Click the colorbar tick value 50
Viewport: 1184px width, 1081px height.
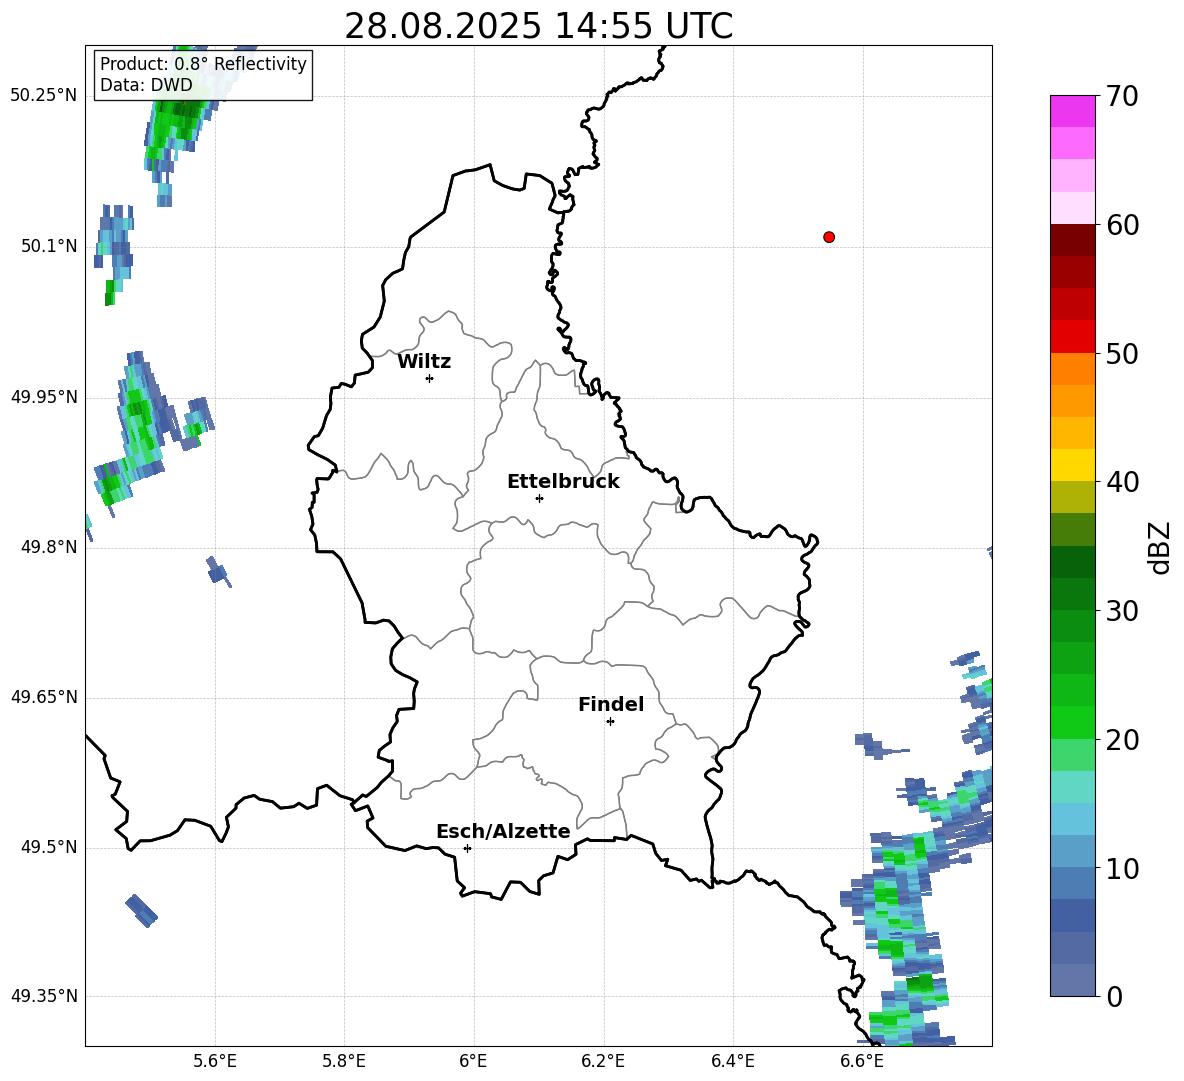1122,354
